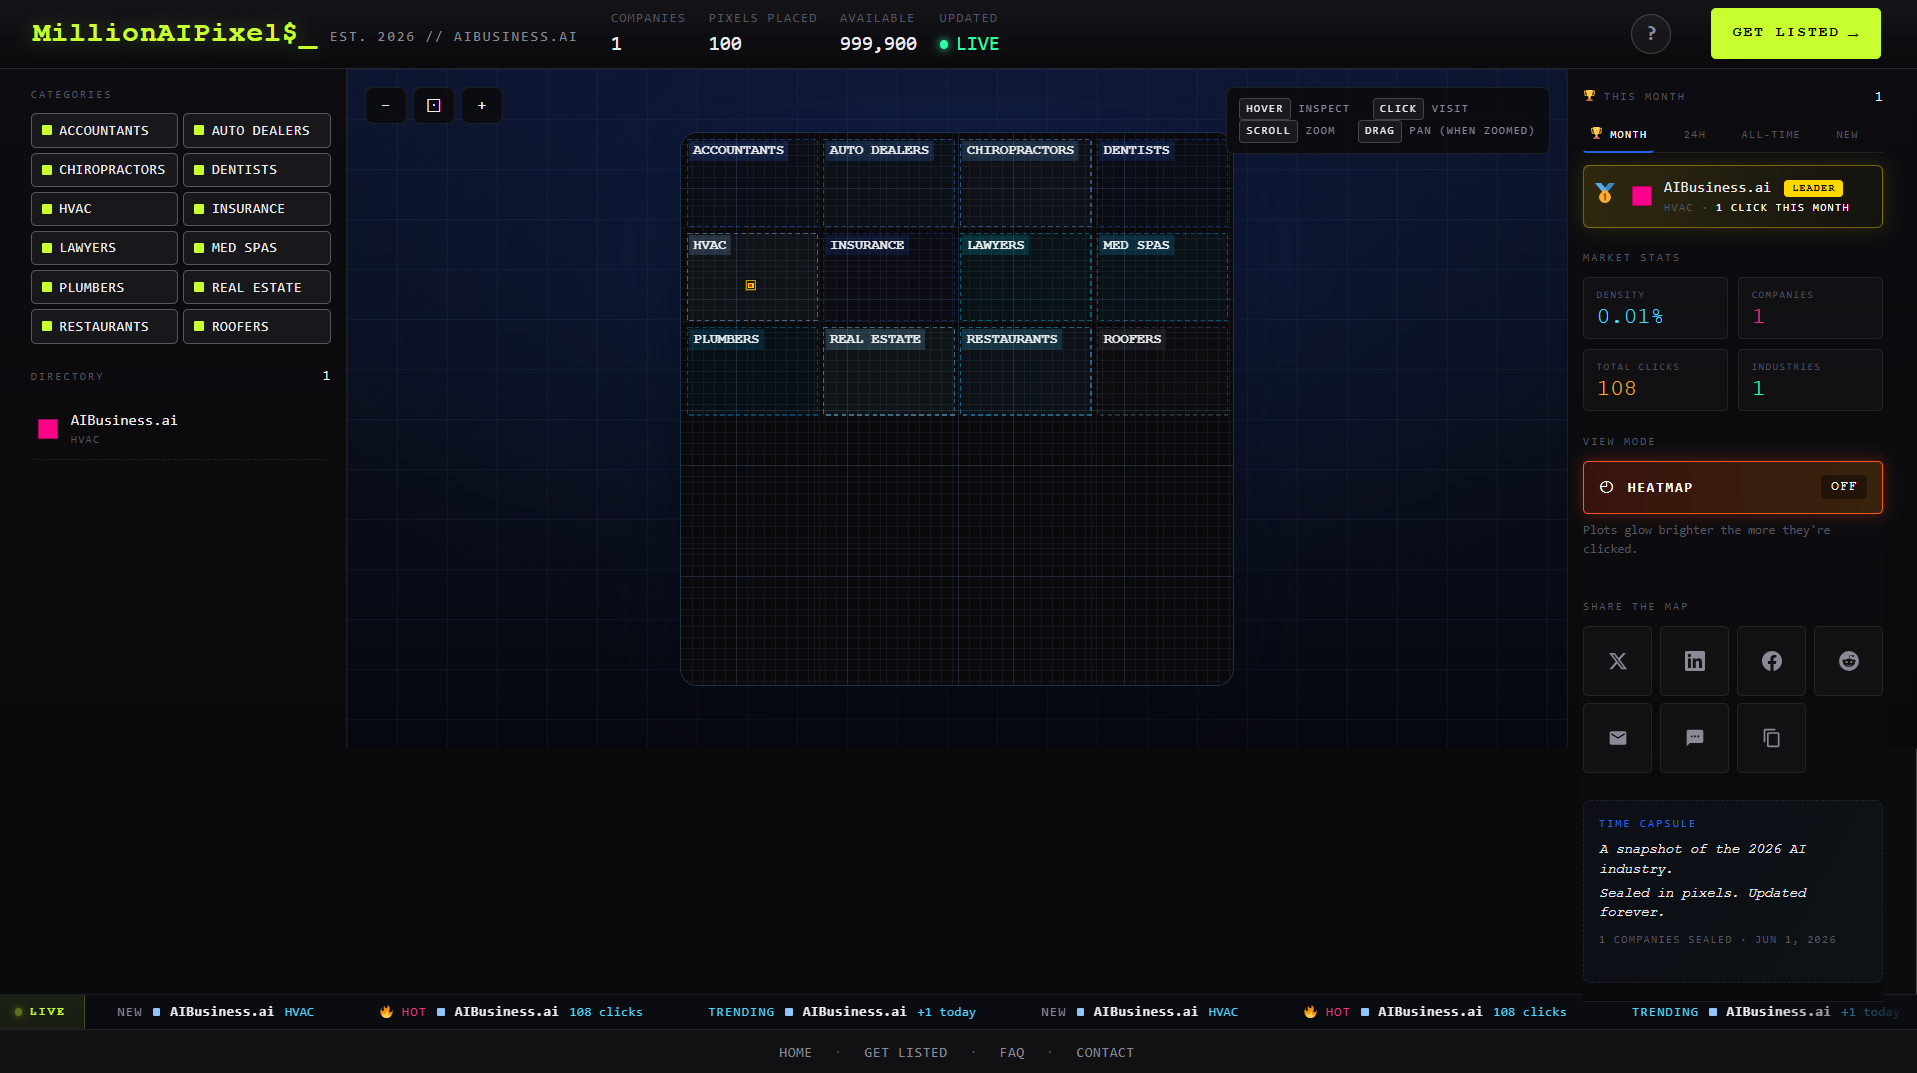Click the 999,900 available pixels value
The width and height of the screenshot is (1917, 1073).
pyautogui.click(x=878, y=44)
